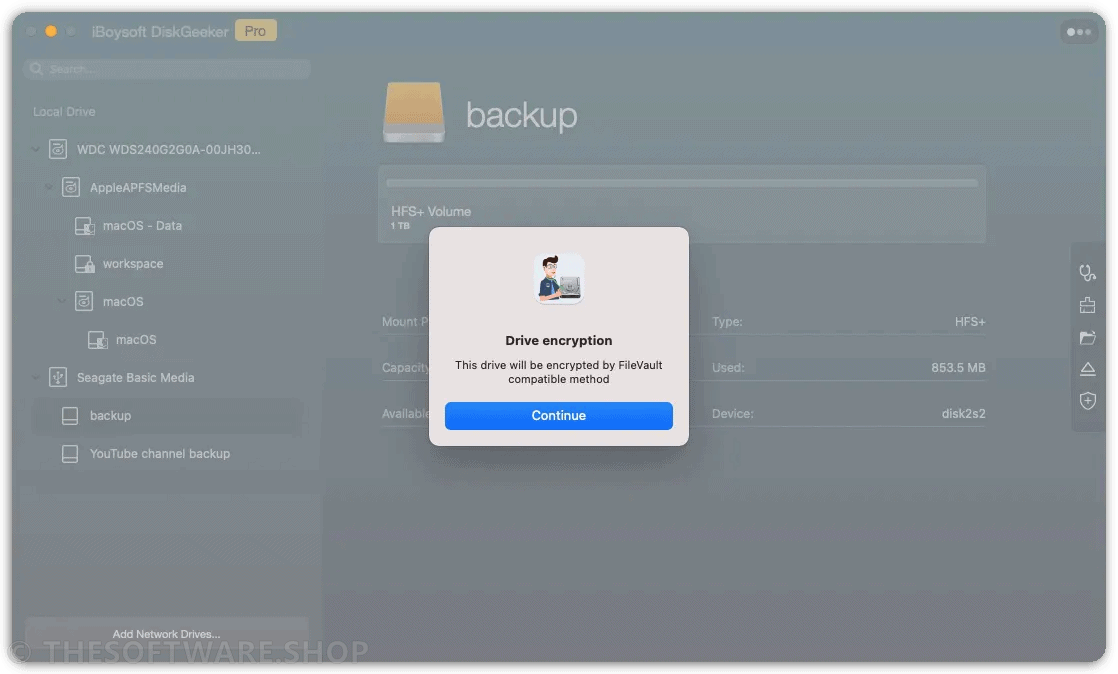The image size is (1118, 674).
Task: Collapse the Seagate Basic Media drive
Action: coord(35,377)
